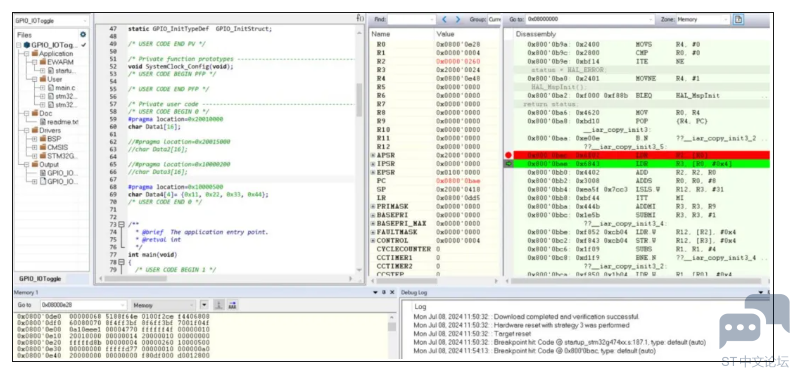The image size is (798, 377).
Task: Close the Memory 1 panel
Action: [392, 293]
